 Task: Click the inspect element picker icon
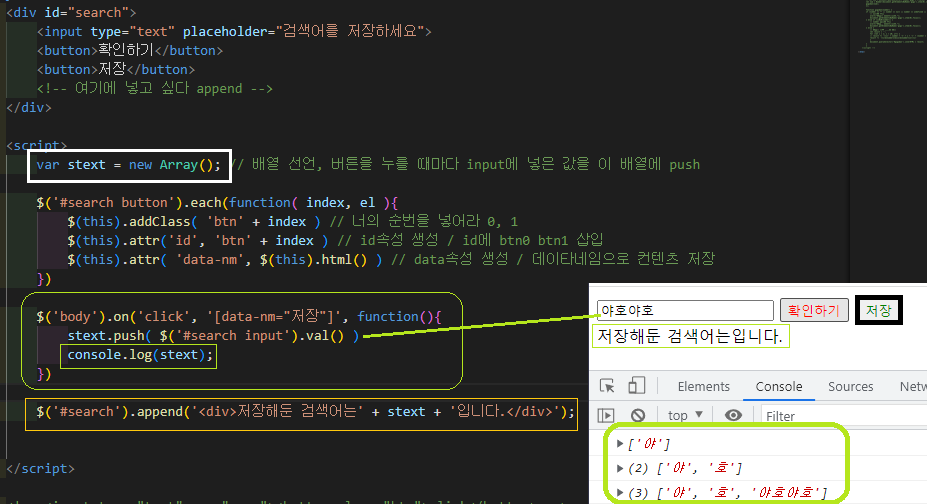(607, 386)
